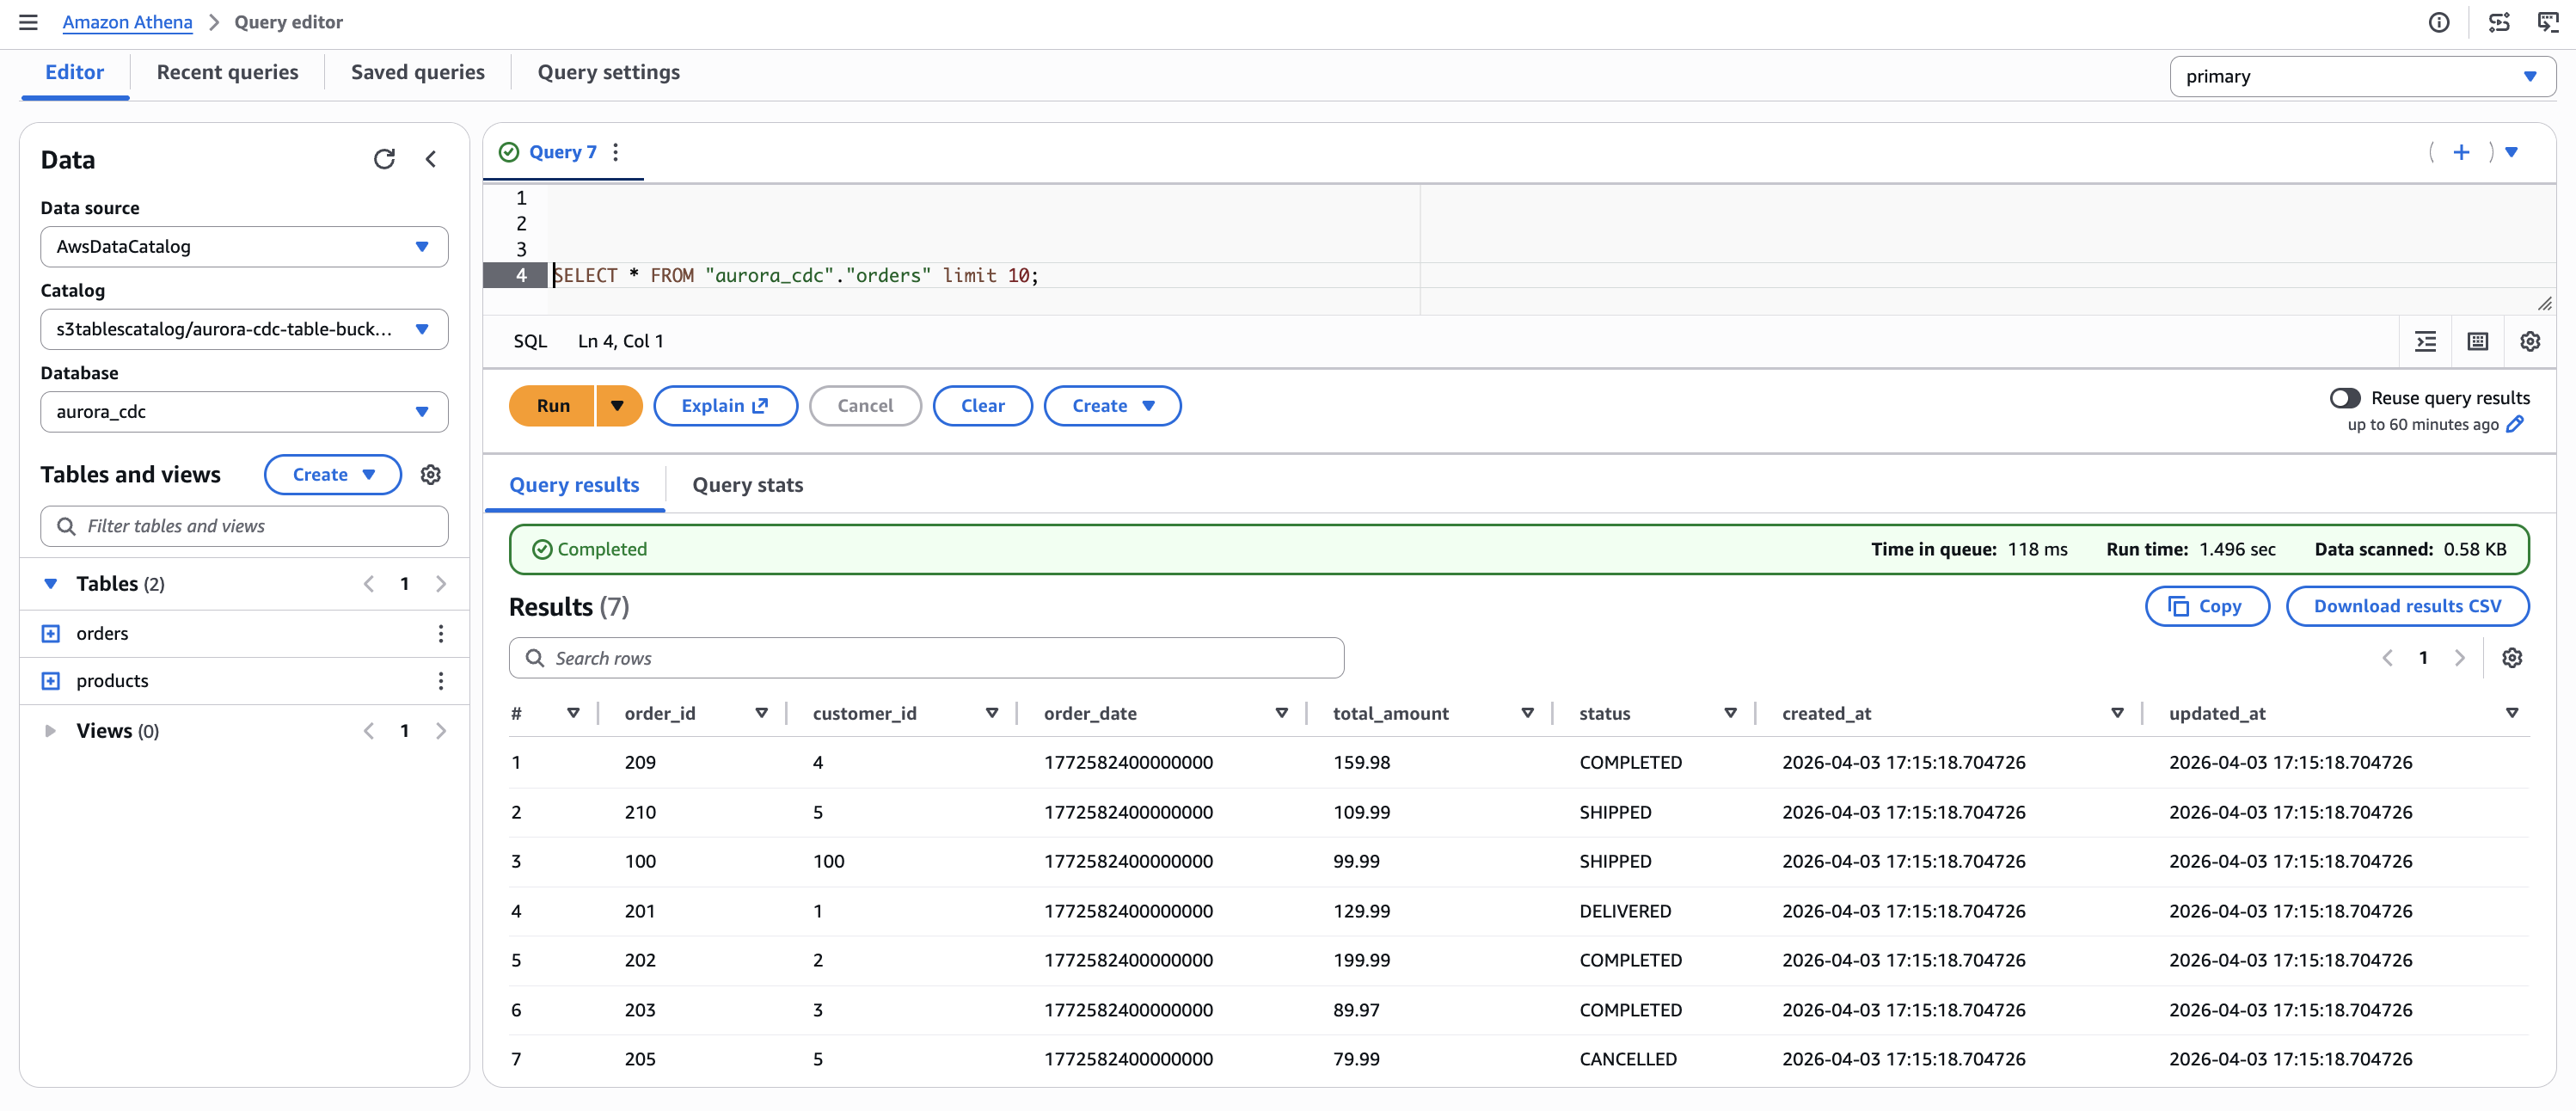
Task: Open the screen tutorial icon in header
Action: coord(2548,22)
